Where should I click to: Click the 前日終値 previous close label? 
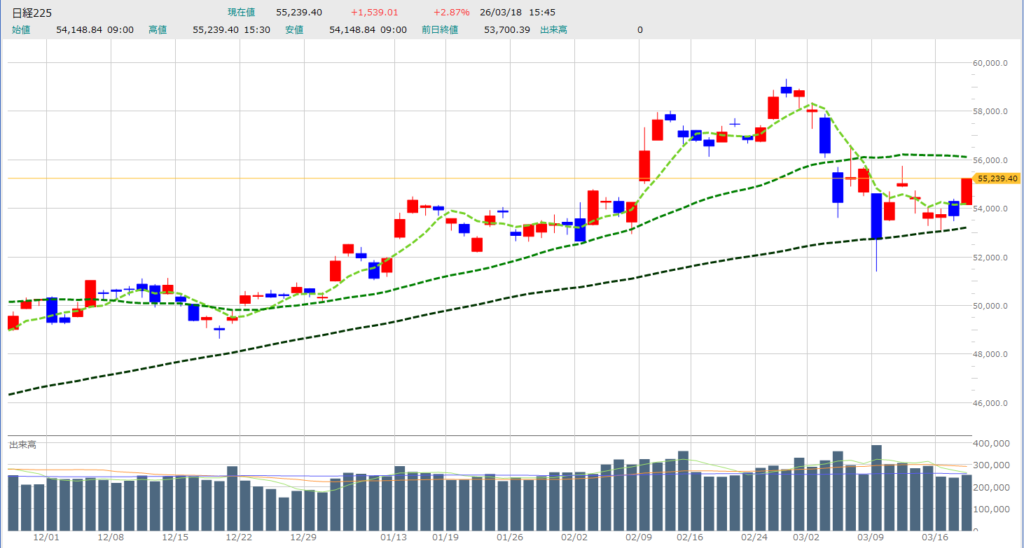coord(440,30)
